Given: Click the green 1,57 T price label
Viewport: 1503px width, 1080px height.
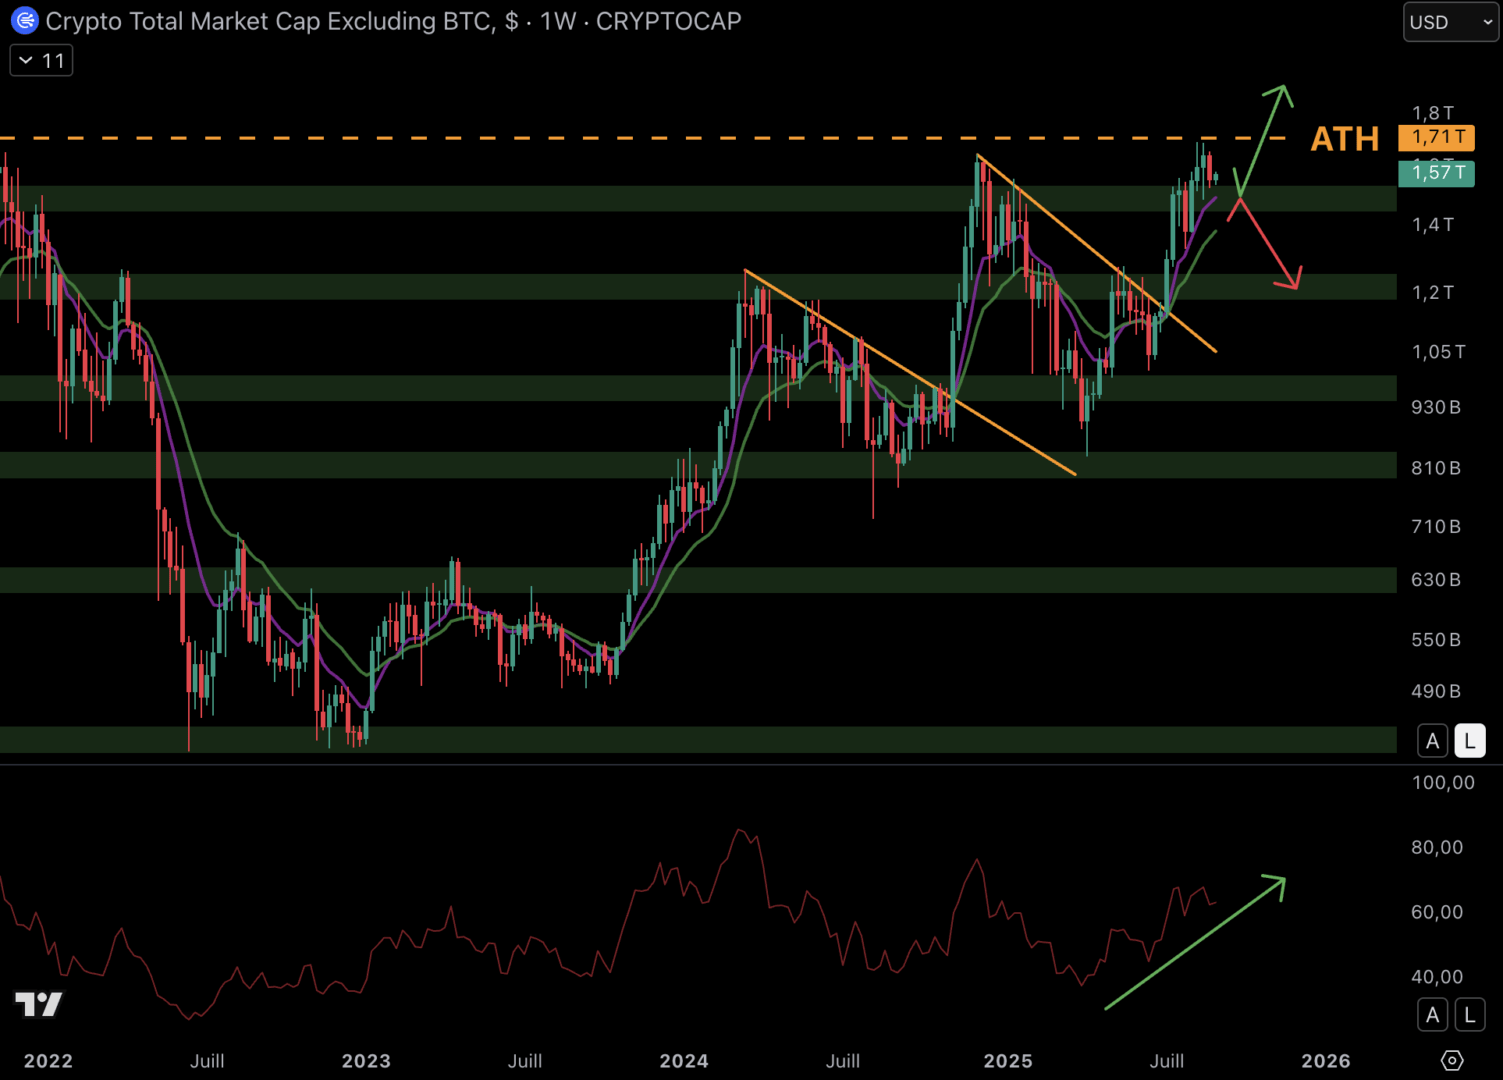Looking at the screenshot, I should (1437, 173).
